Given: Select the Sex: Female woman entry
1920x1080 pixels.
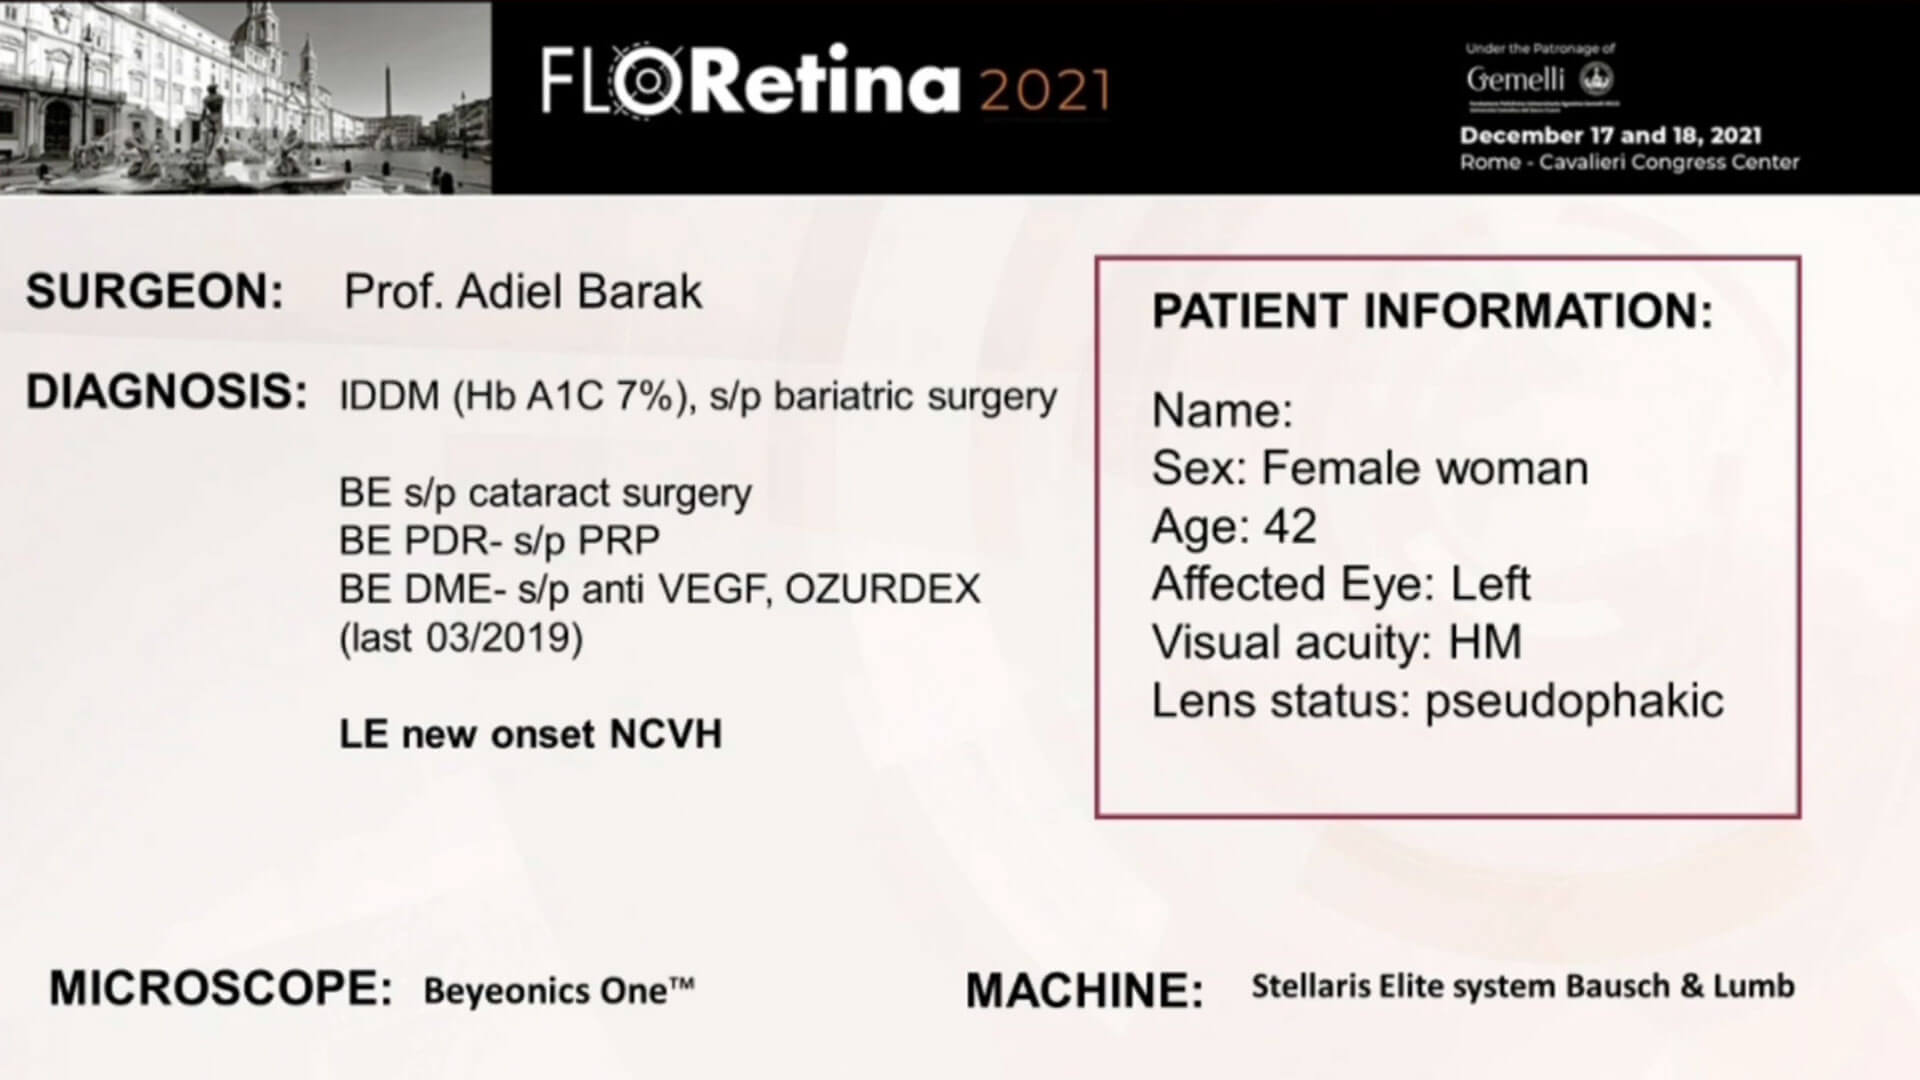Looking at the screenshot, I should (1370, 468).
